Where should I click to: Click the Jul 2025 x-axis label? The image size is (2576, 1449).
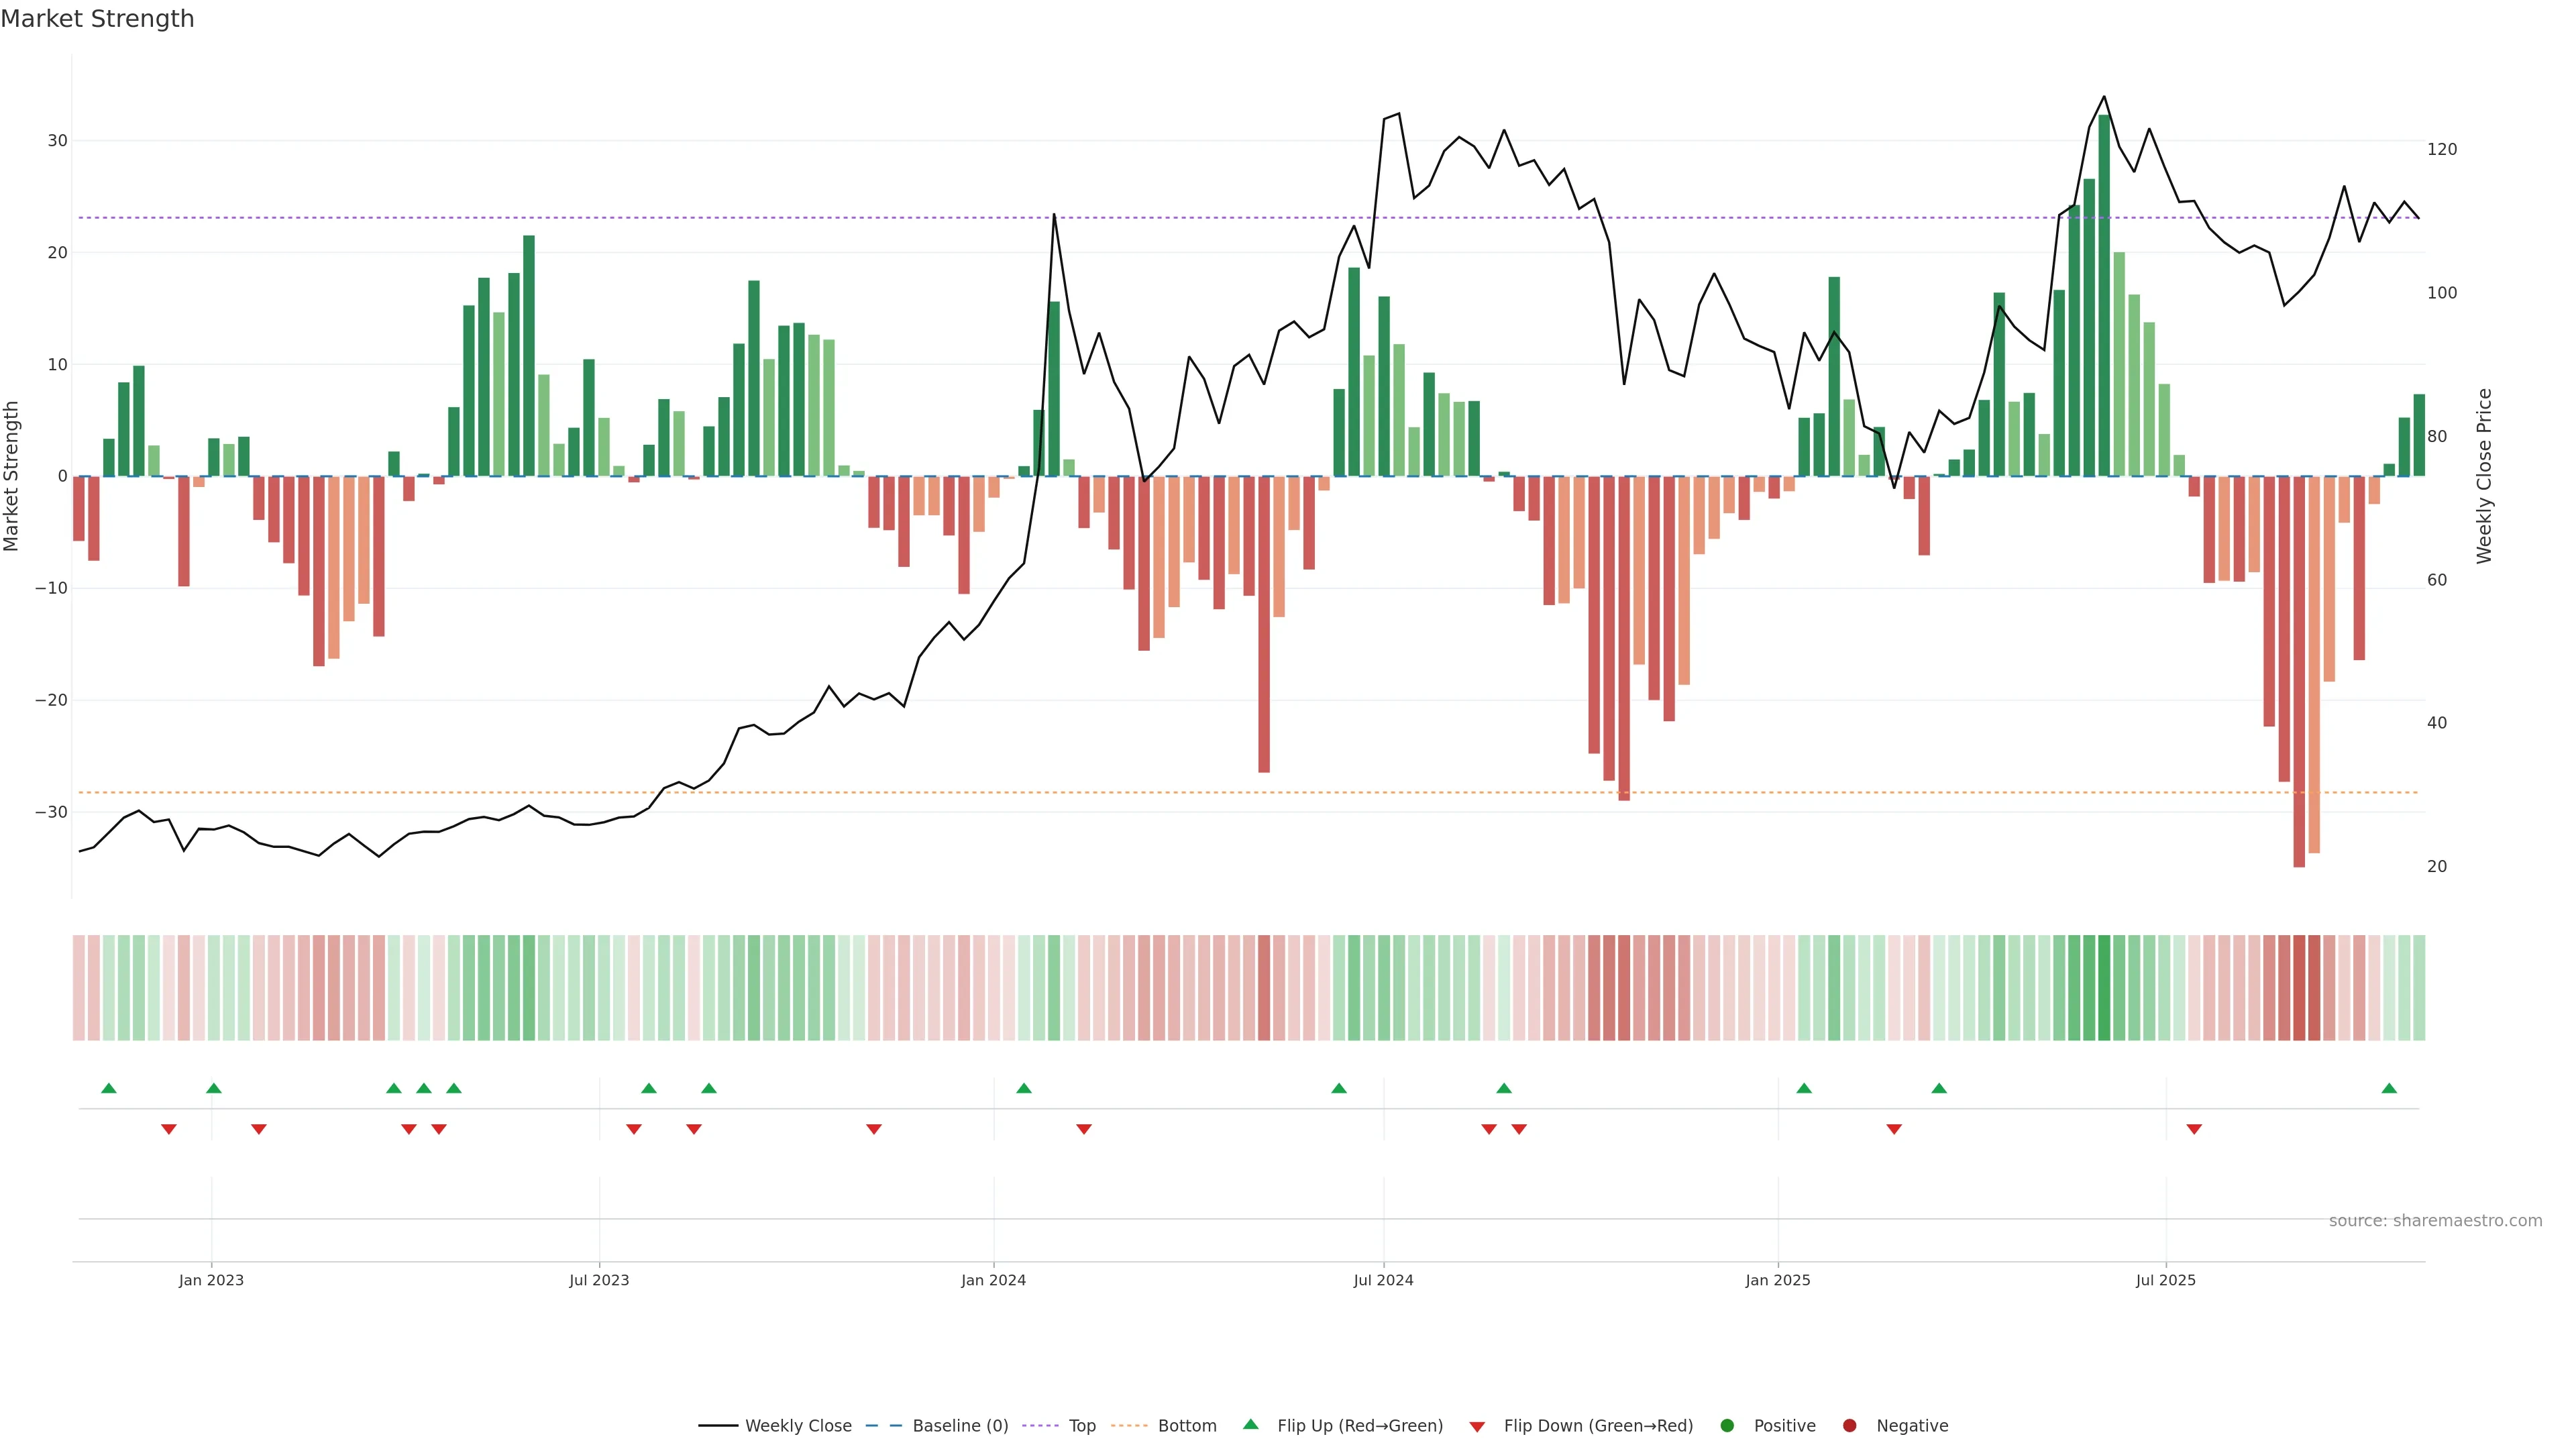click(x=2165, y=1280)
